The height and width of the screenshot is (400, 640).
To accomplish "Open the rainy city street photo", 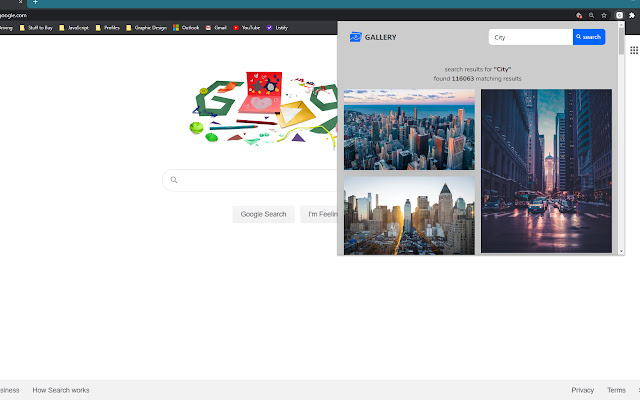I will [x=546, y=171].
